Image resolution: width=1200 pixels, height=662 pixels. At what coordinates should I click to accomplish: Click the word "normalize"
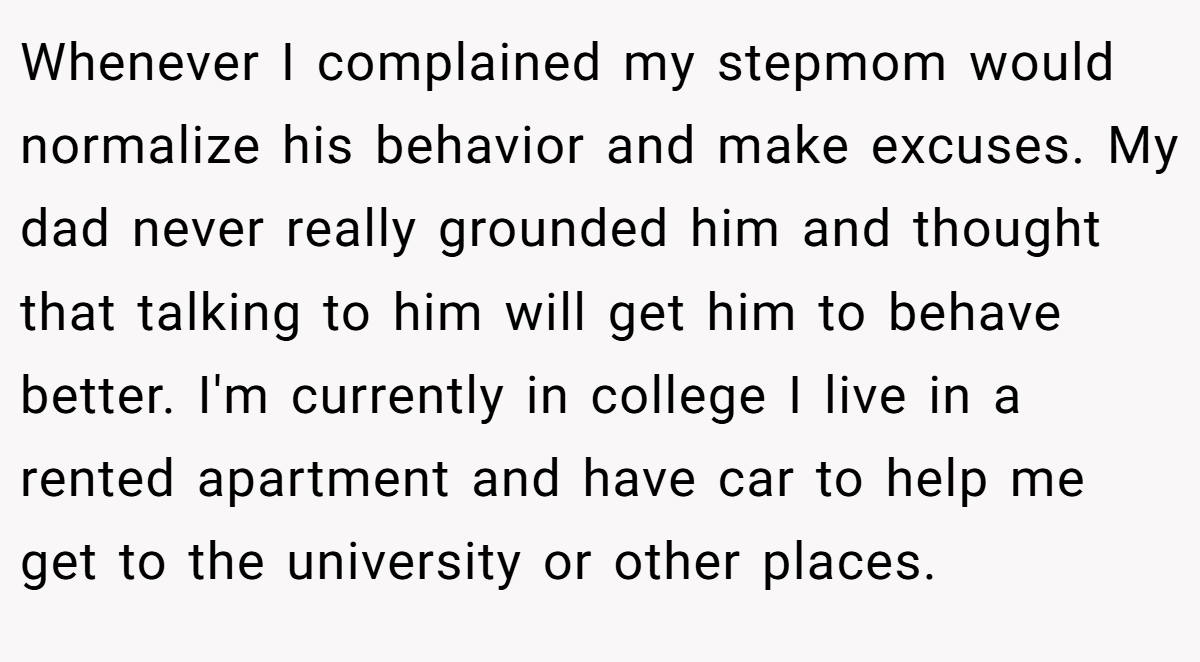tap(140, 147)
